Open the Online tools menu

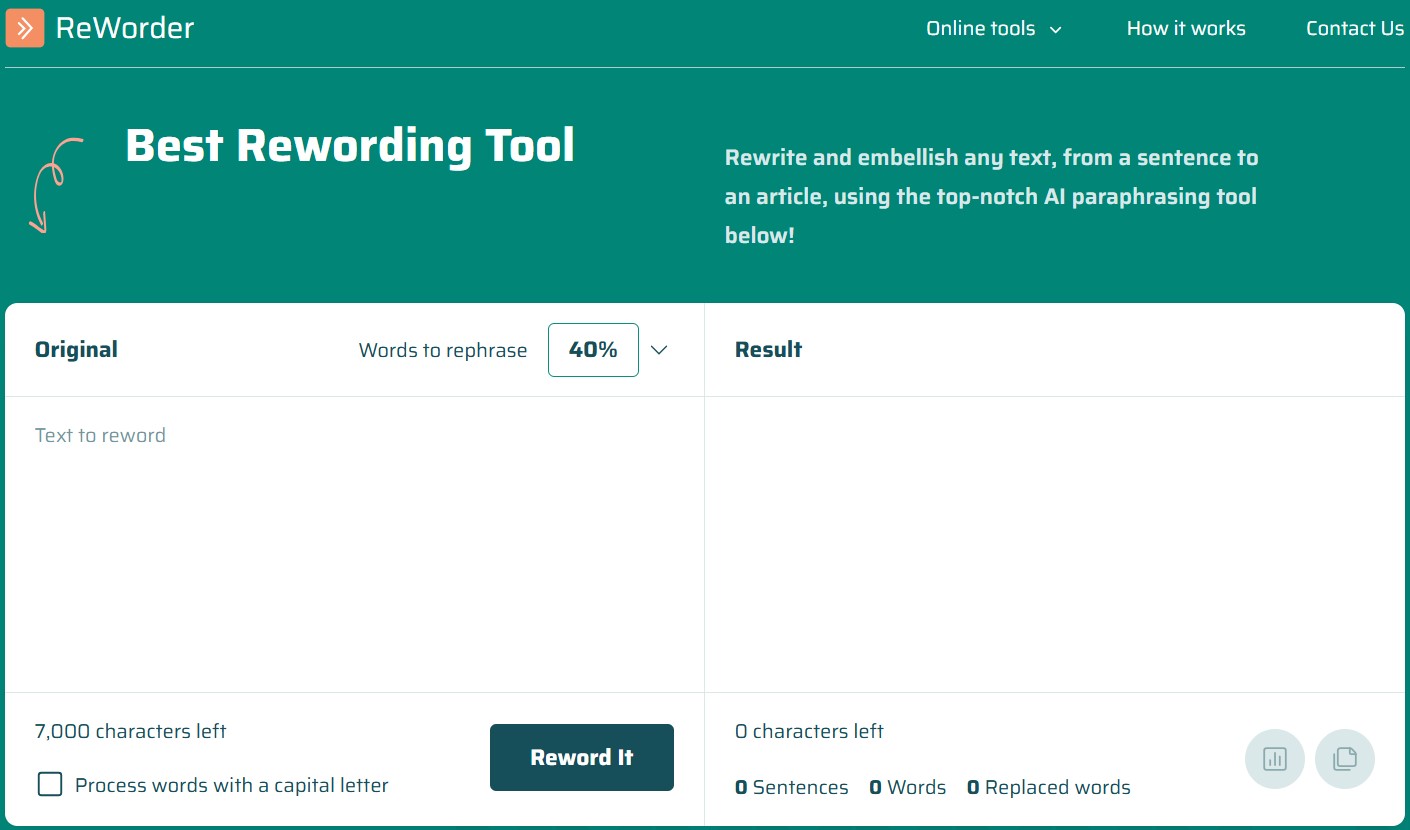[x=980, y=29]
